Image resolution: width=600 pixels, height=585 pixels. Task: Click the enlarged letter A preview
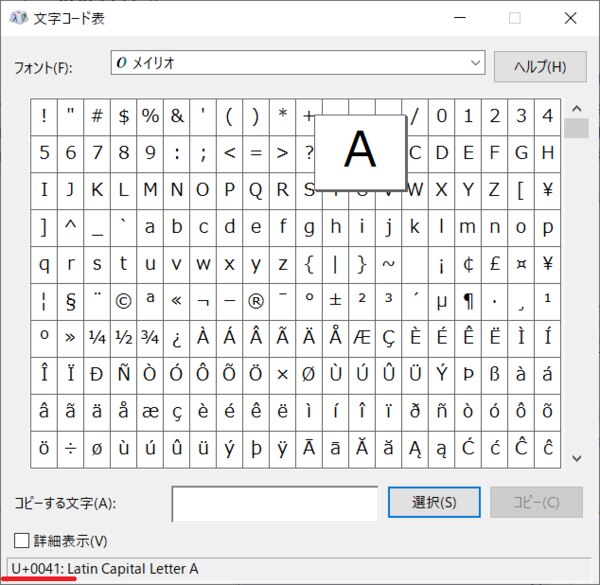click(359, 151)
